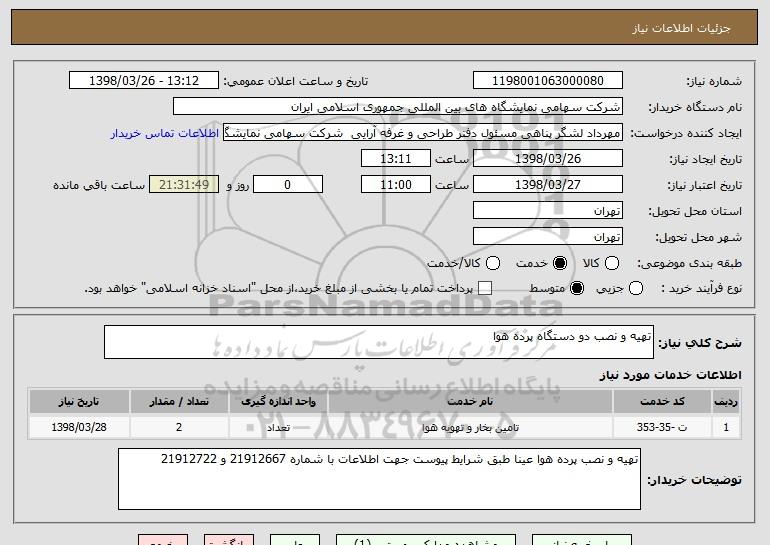This screenshot has height=545, width=770.
Task: Click the توضیحات خریدار text area
Action: pos(379,479)
